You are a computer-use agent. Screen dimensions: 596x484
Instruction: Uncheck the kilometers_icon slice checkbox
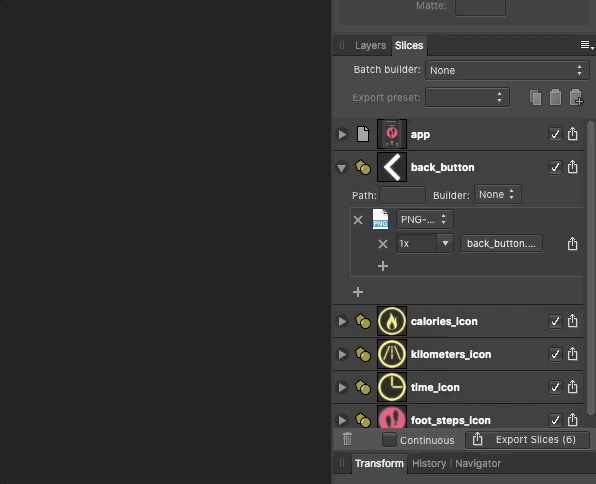pyautogui.click(x=555, y=354)
